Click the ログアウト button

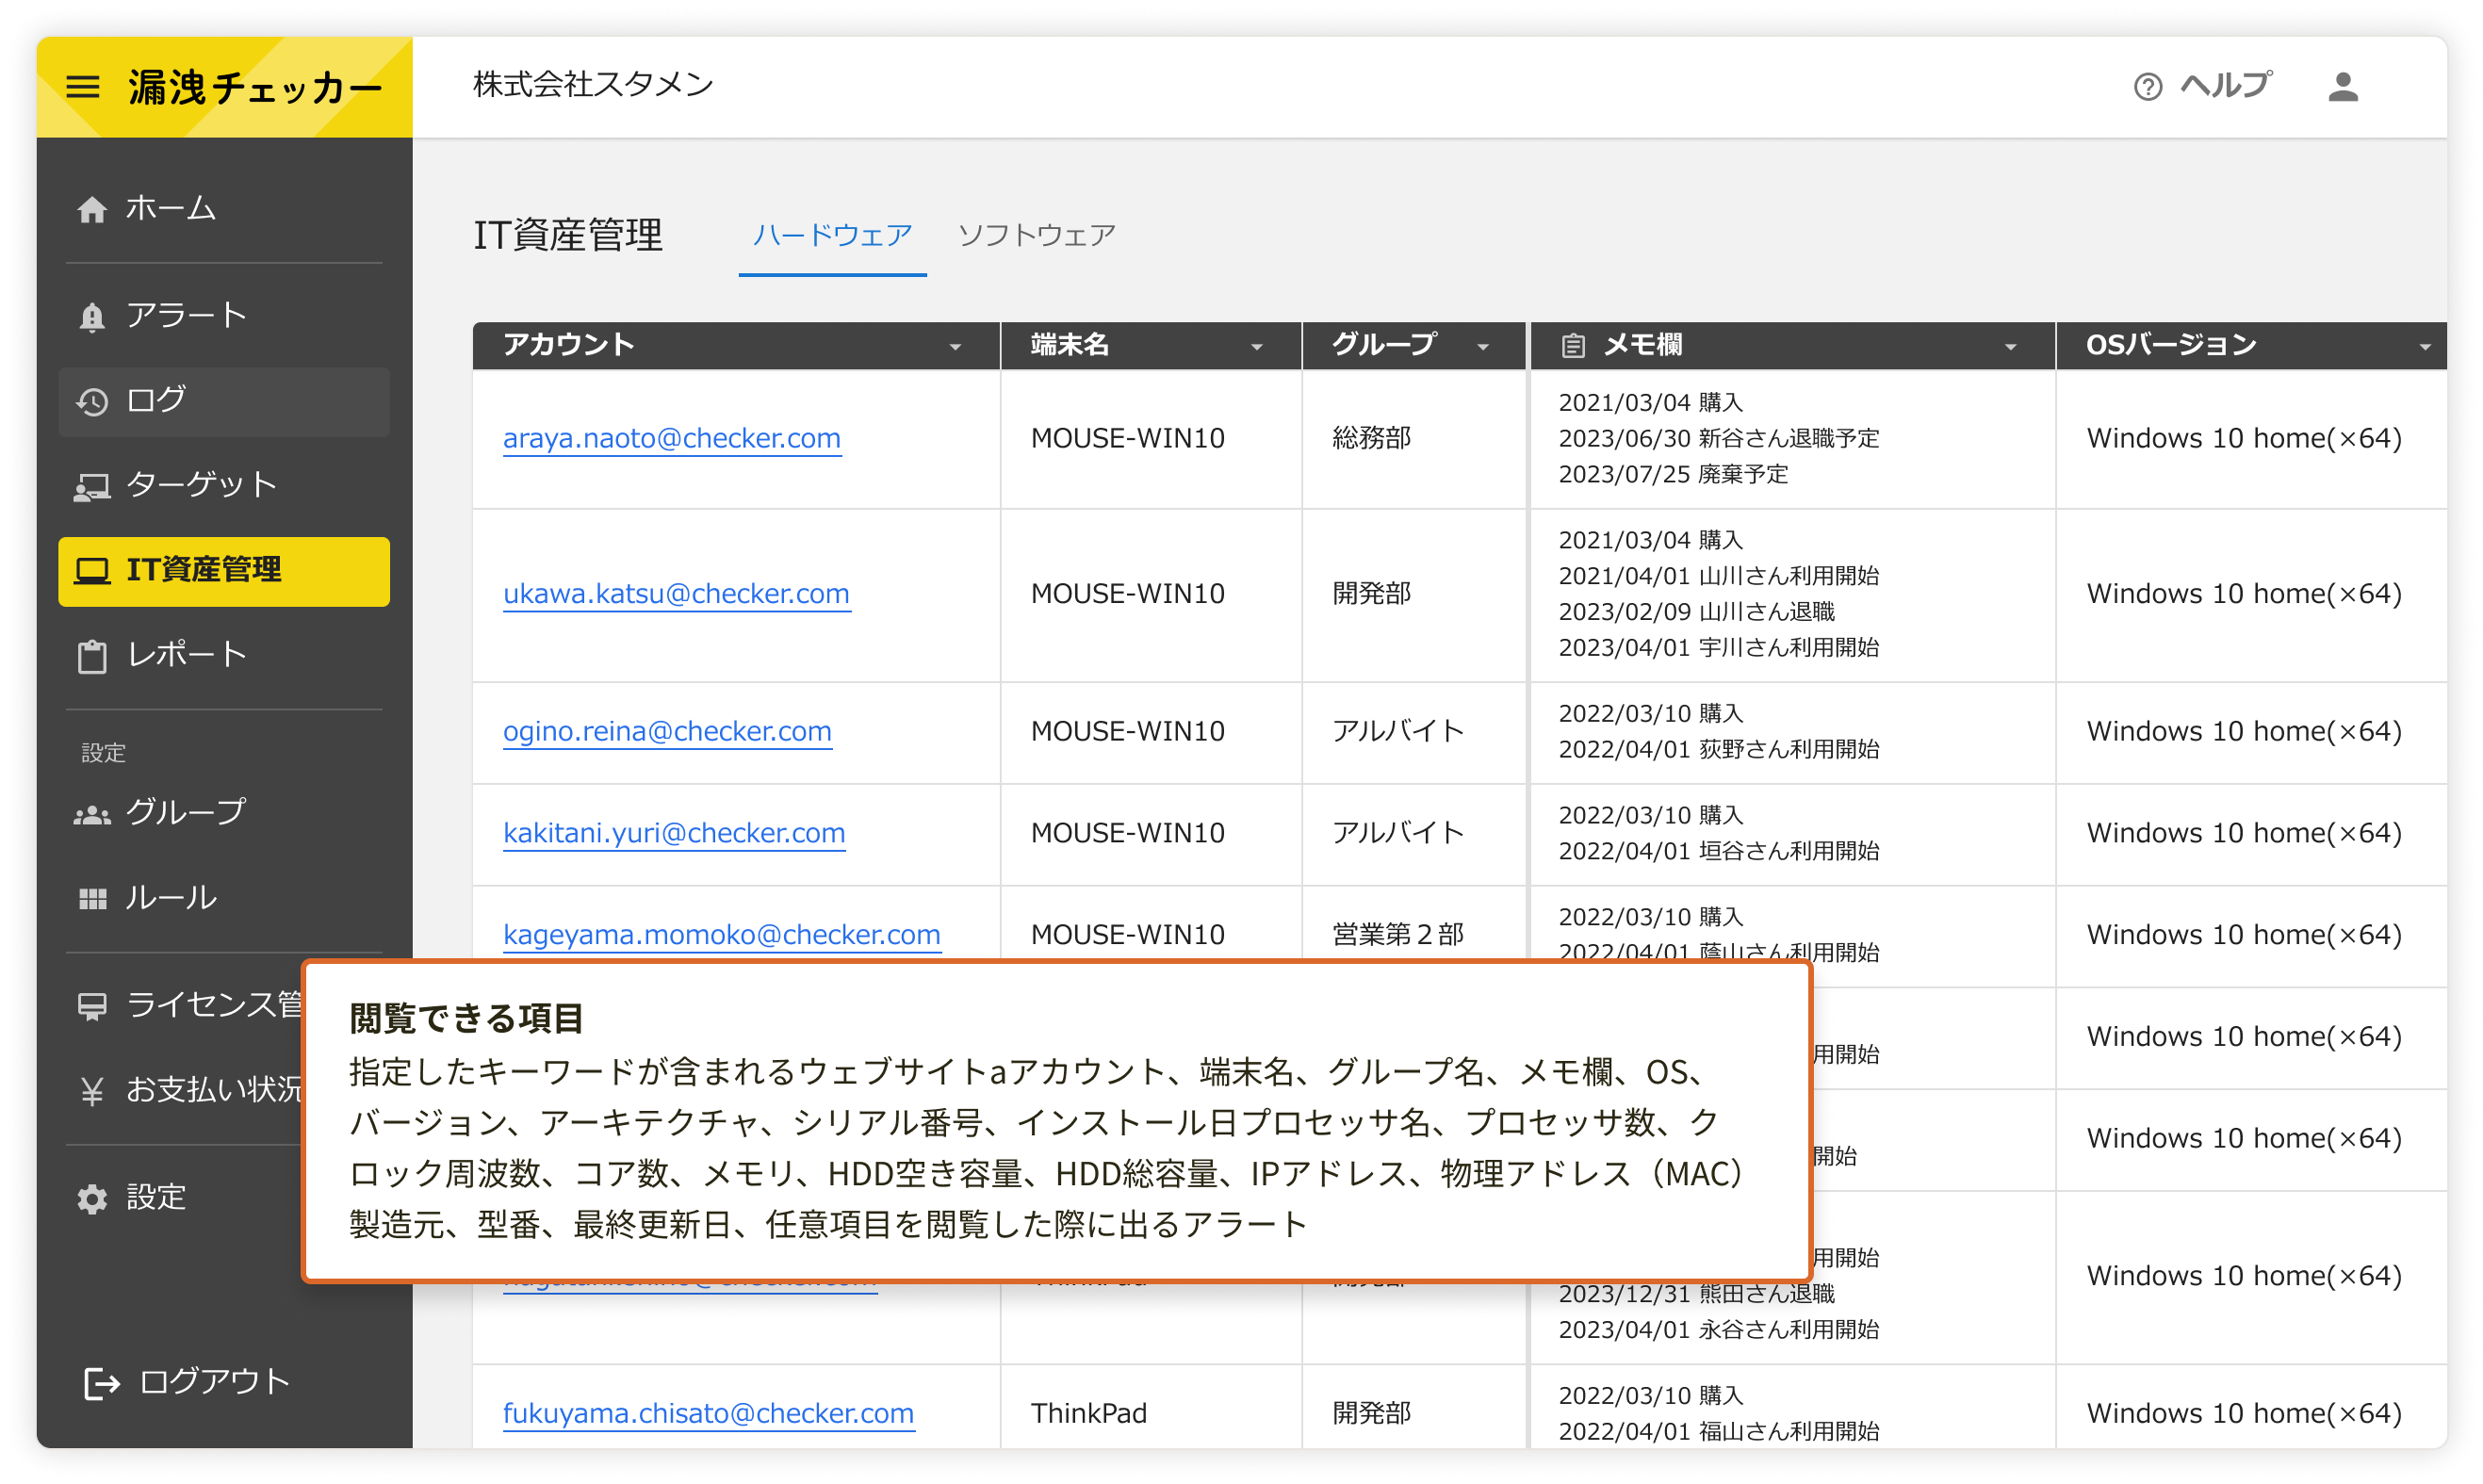pyautogui.click(x=187, y=1383)
